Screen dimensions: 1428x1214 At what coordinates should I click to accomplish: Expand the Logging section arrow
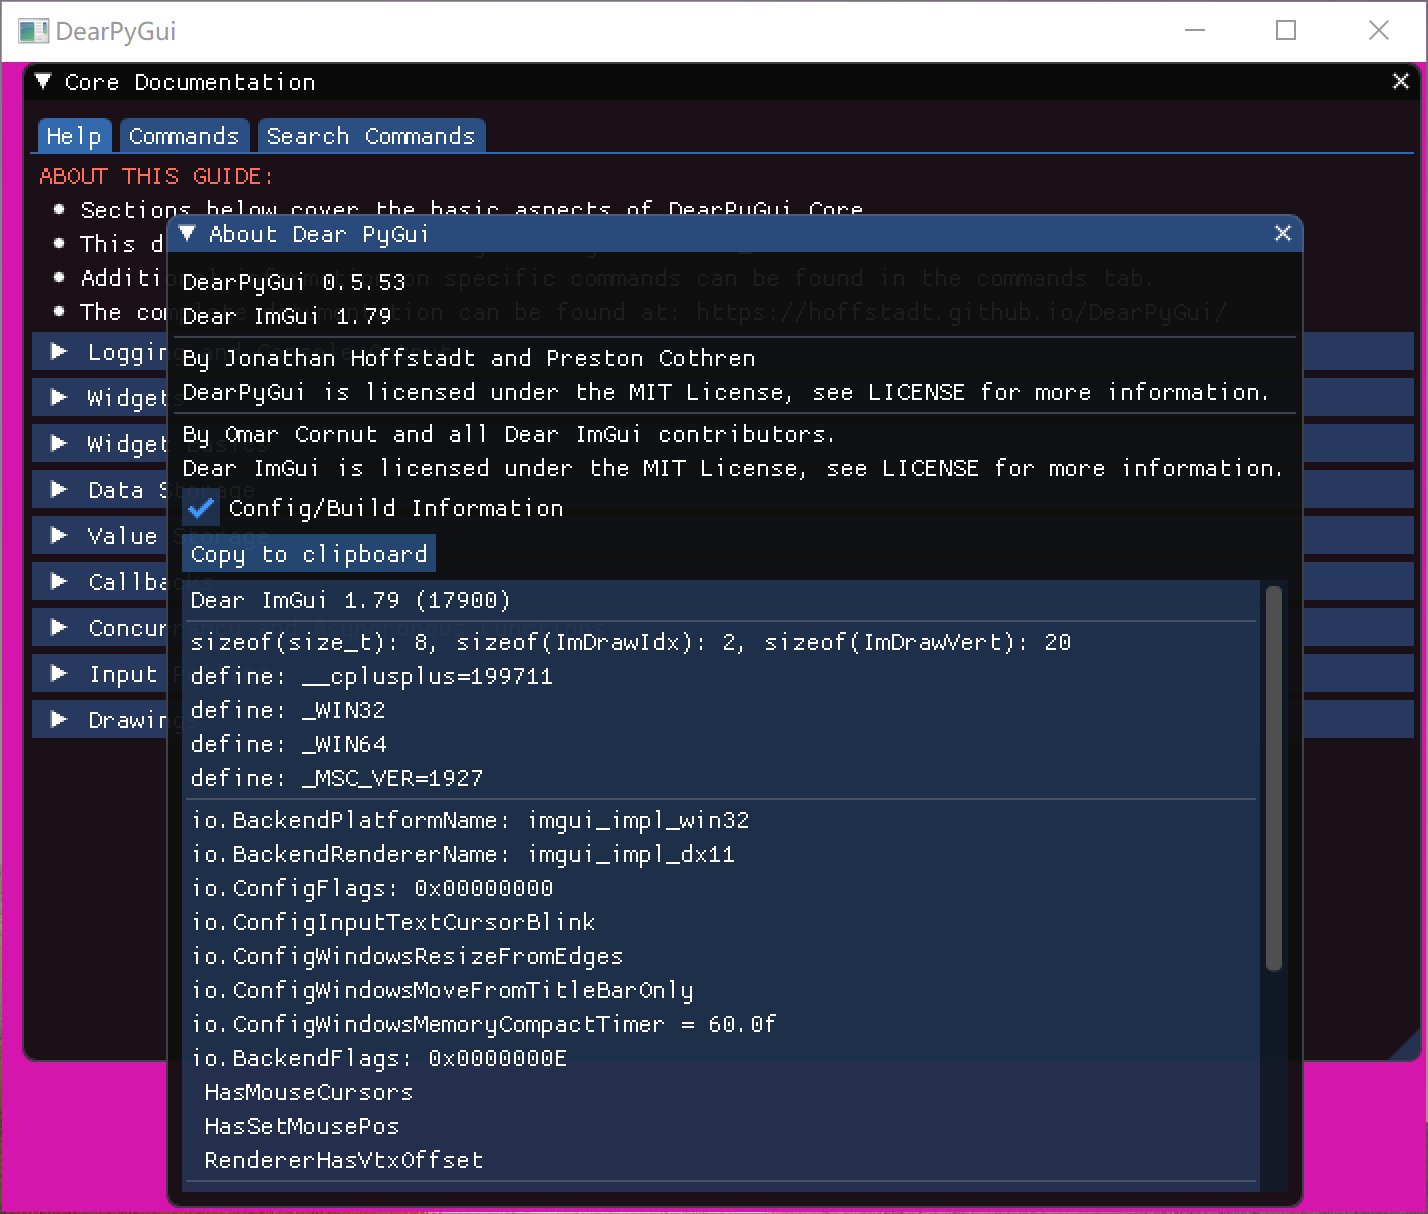pos(59,351)
